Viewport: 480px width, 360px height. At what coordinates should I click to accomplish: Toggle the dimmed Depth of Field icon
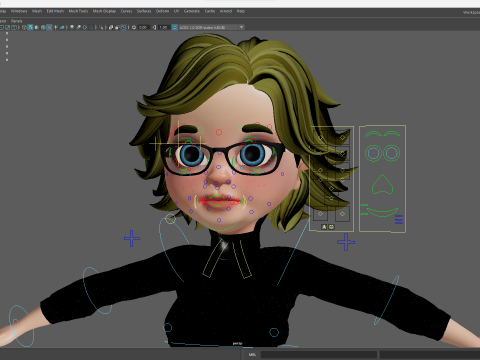coord(91,27)
